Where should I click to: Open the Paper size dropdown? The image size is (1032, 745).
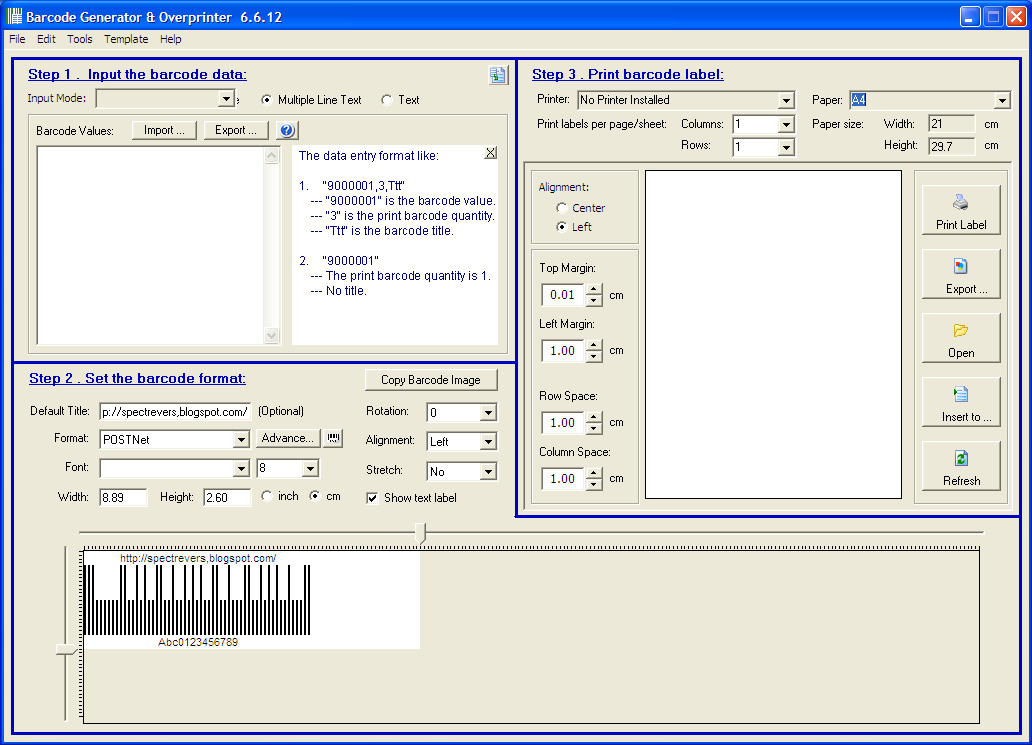(x=1002, y=100)
